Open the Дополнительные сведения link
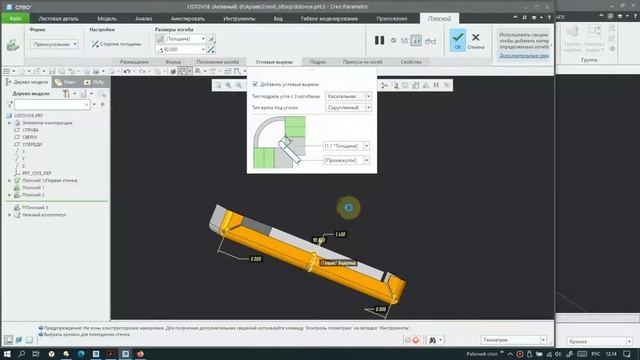Image resolution: width=640 pixels, height=360 pixels. (x=524, y=56)
